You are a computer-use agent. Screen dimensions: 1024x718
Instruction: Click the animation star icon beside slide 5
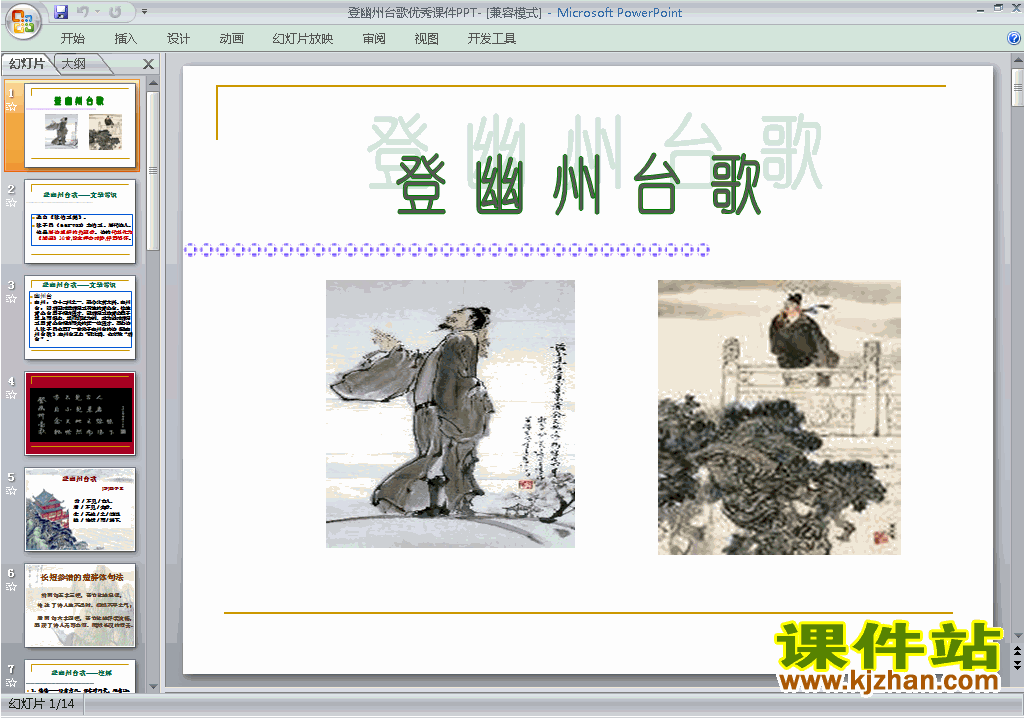click(x=11, y=491)
